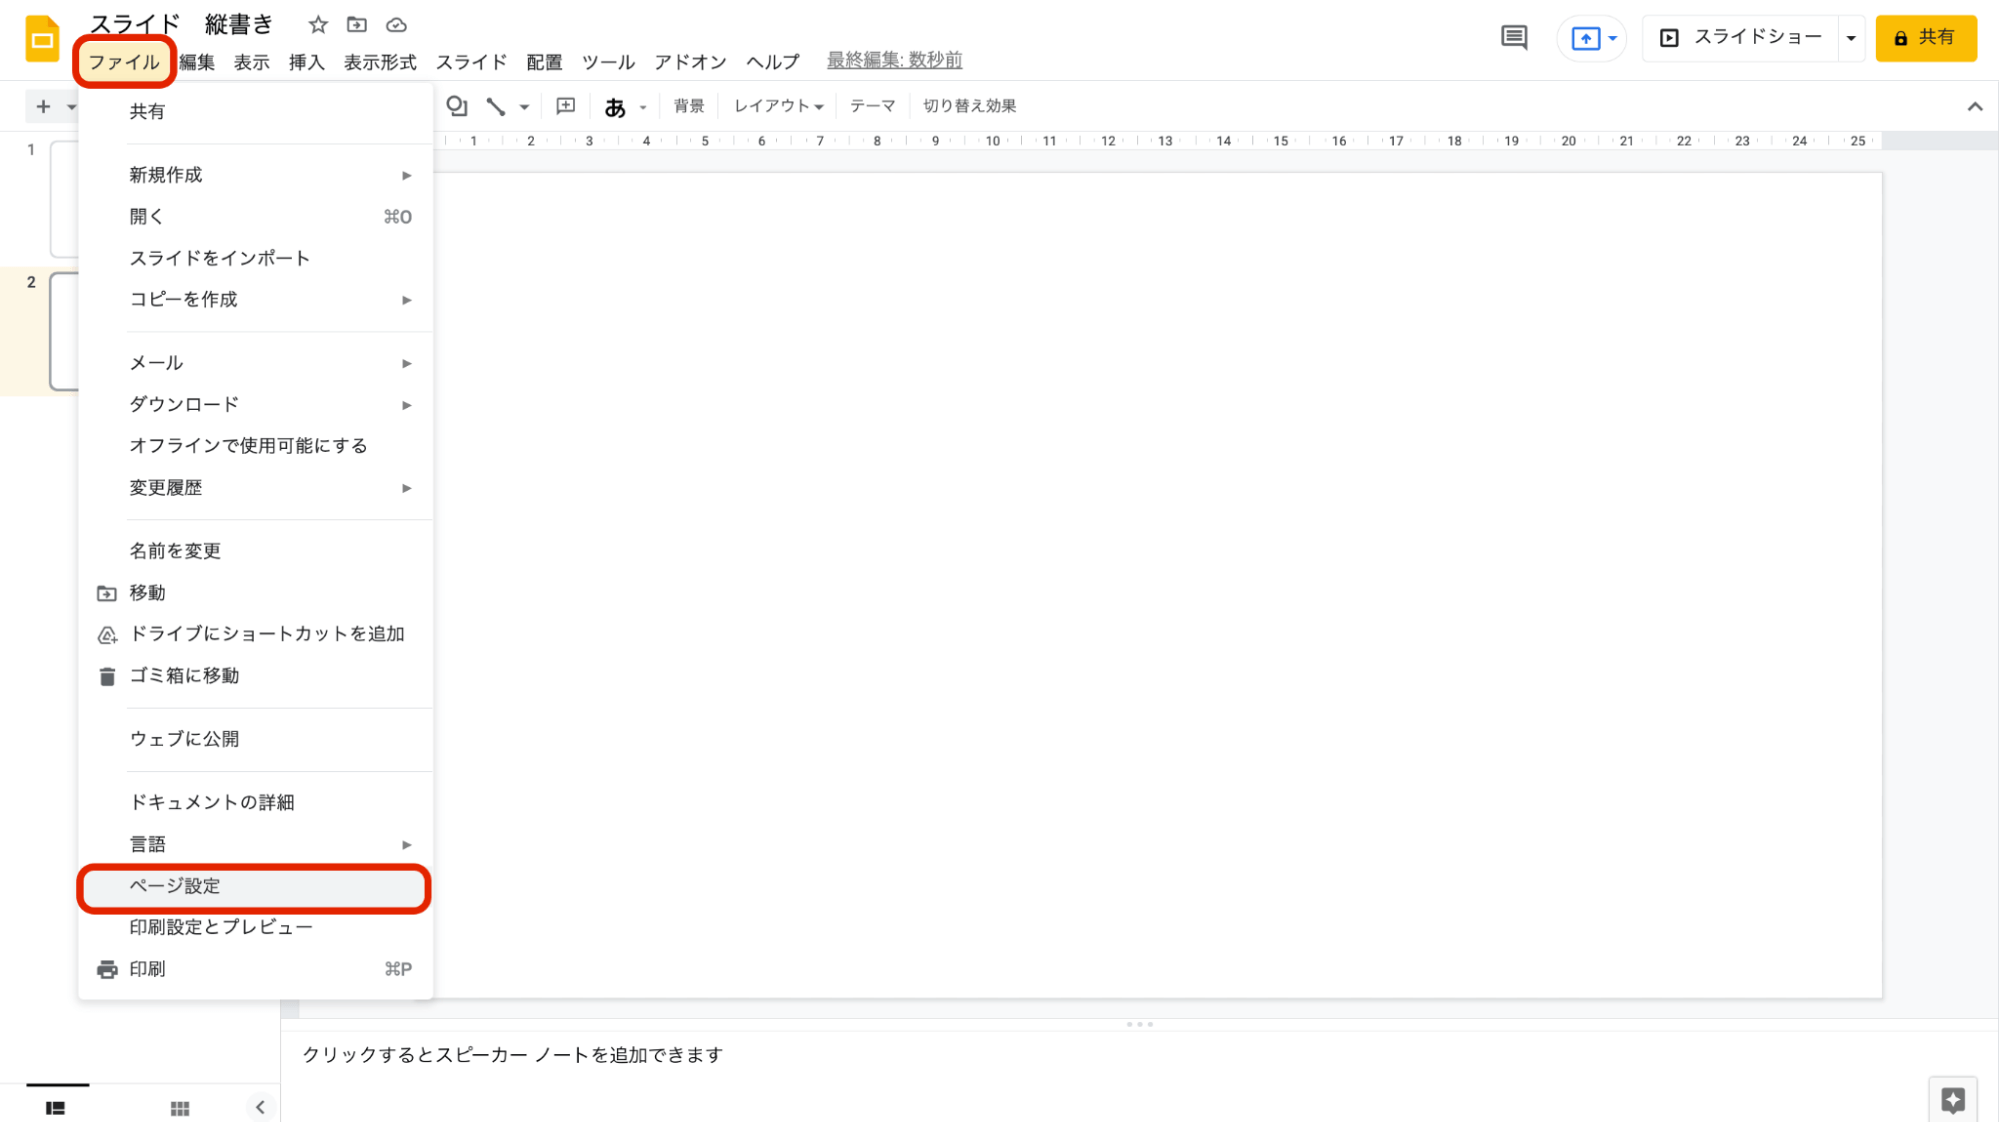This screenshot has height=1122, width=1999.
Task: Click the 切り替え効果 toolbar button
Action: (x=969, y=106)
